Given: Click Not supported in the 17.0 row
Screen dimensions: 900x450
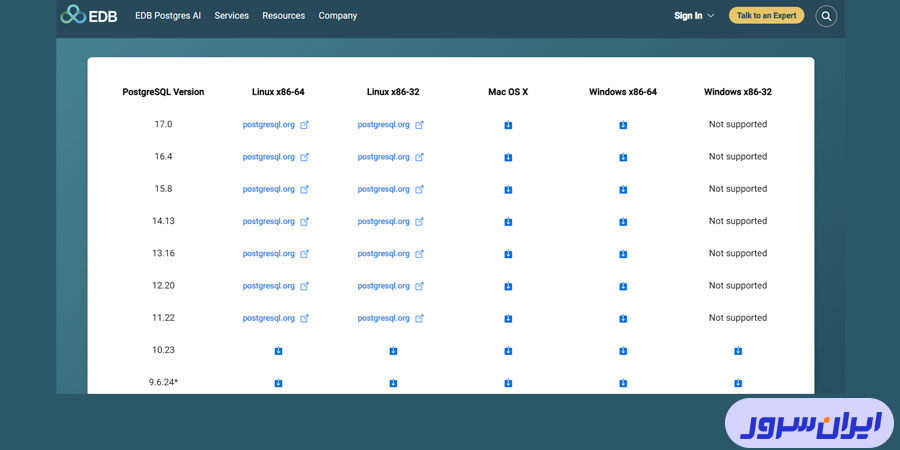Looking at the screenshot, I should (x=738, y=124).
